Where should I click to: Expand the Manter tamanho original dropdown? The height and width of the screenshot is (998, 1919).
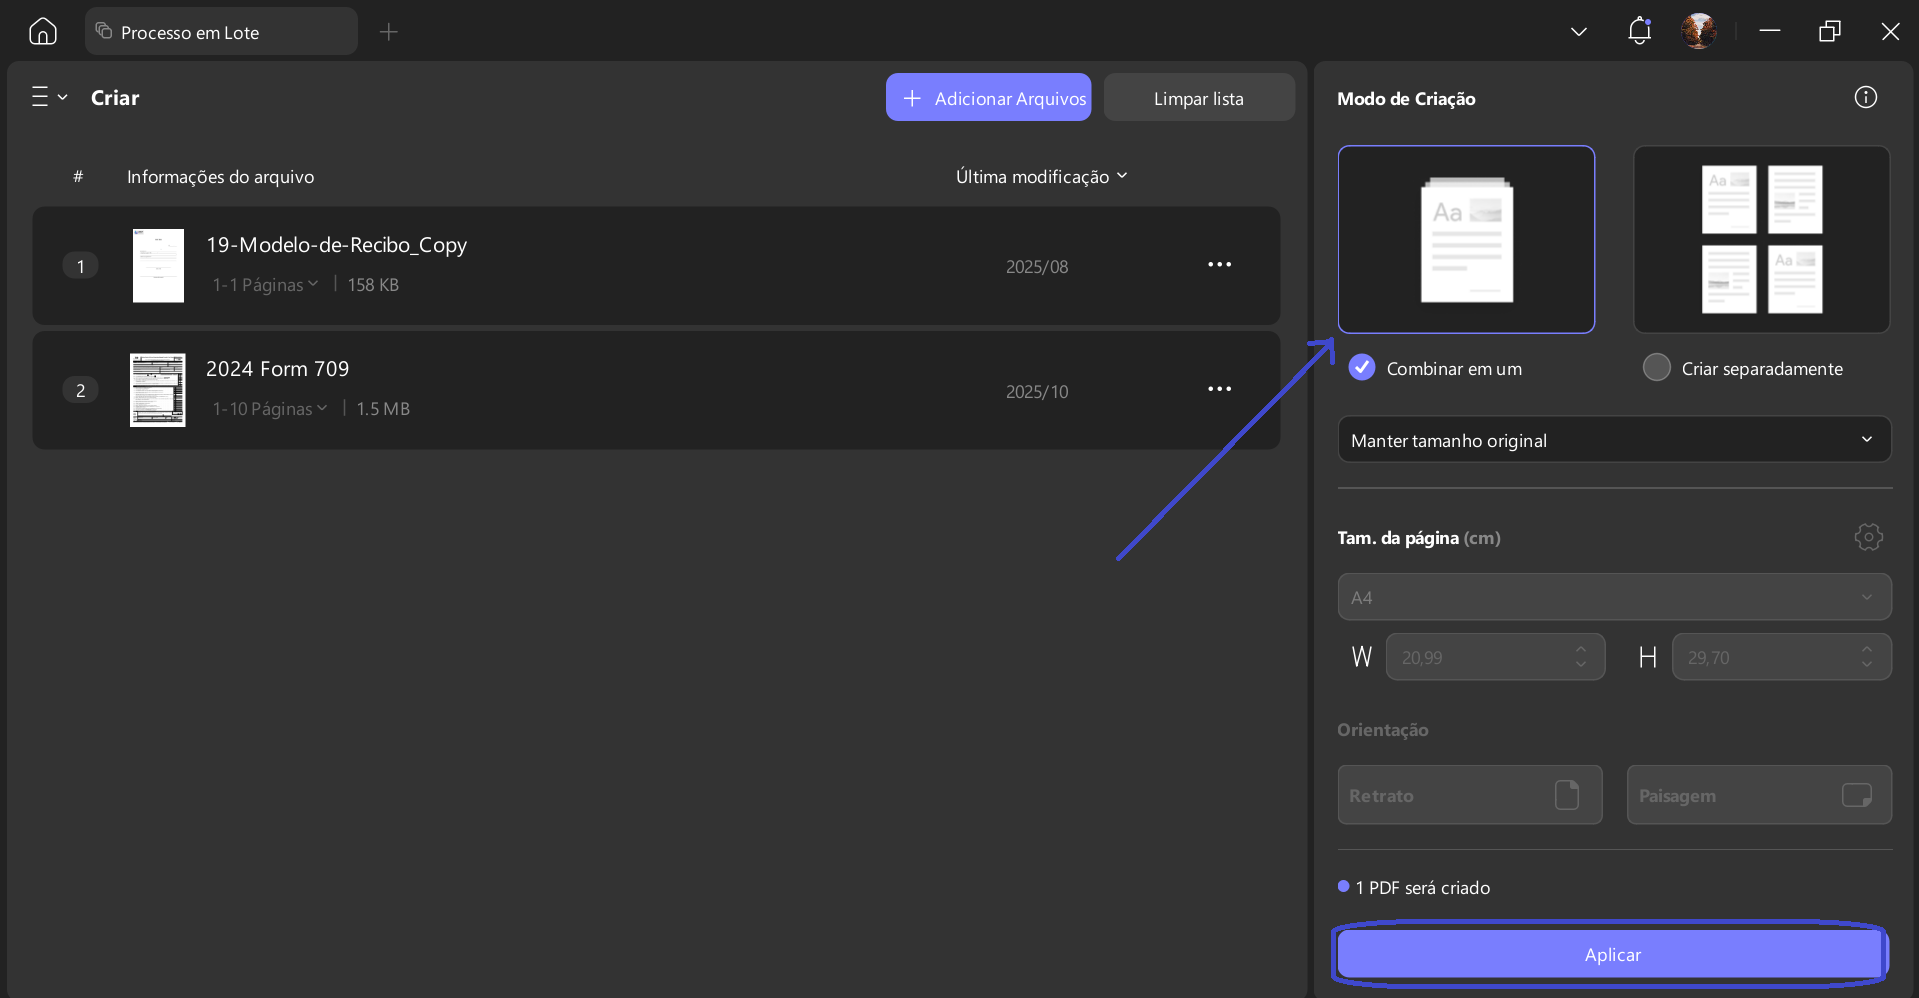tap(1613, 440)
